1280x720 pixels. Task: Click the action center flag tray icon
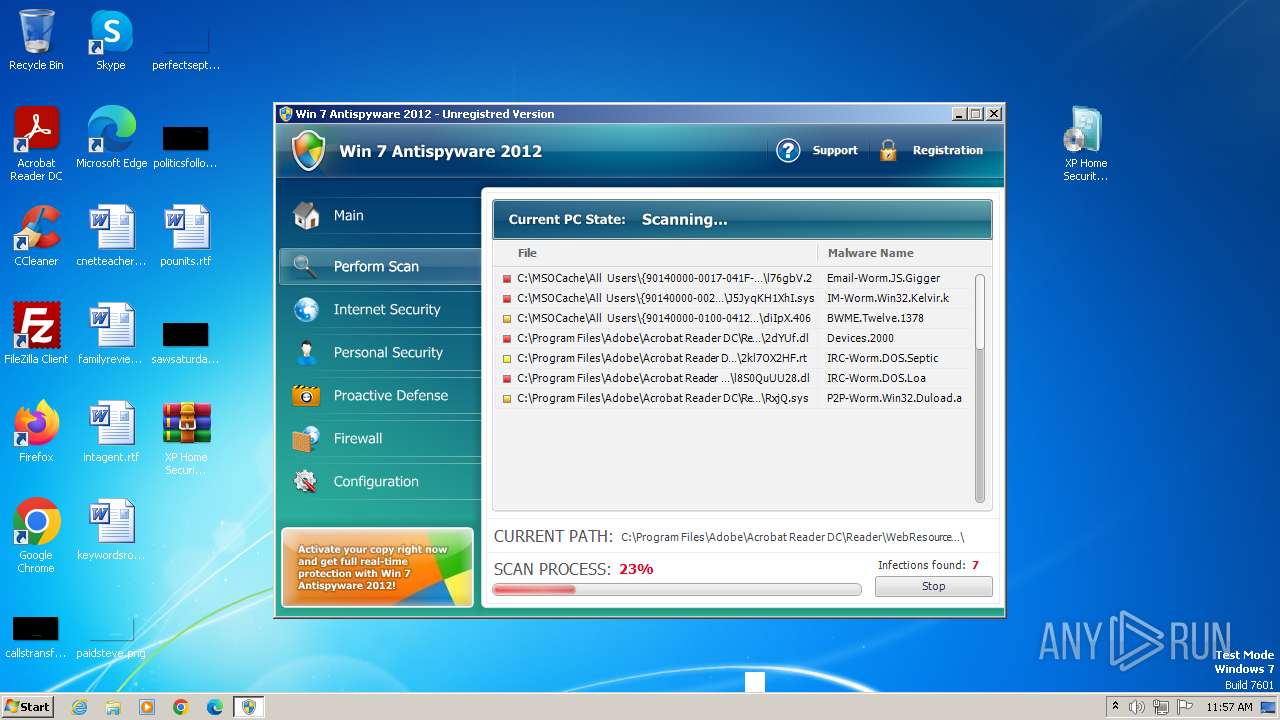coord(1185,707)
